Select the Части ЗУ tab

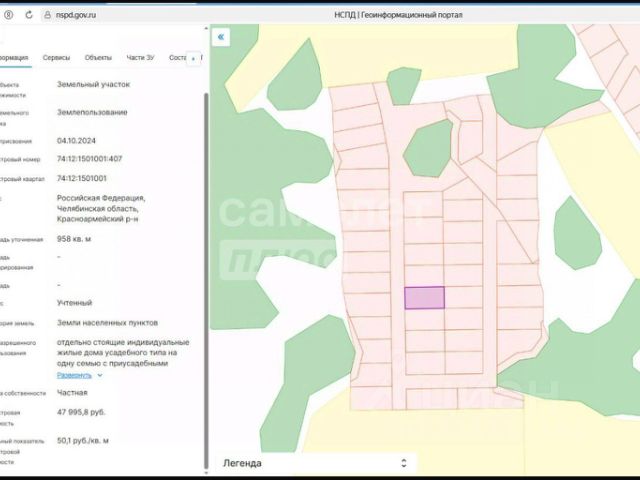click(140, 58)
